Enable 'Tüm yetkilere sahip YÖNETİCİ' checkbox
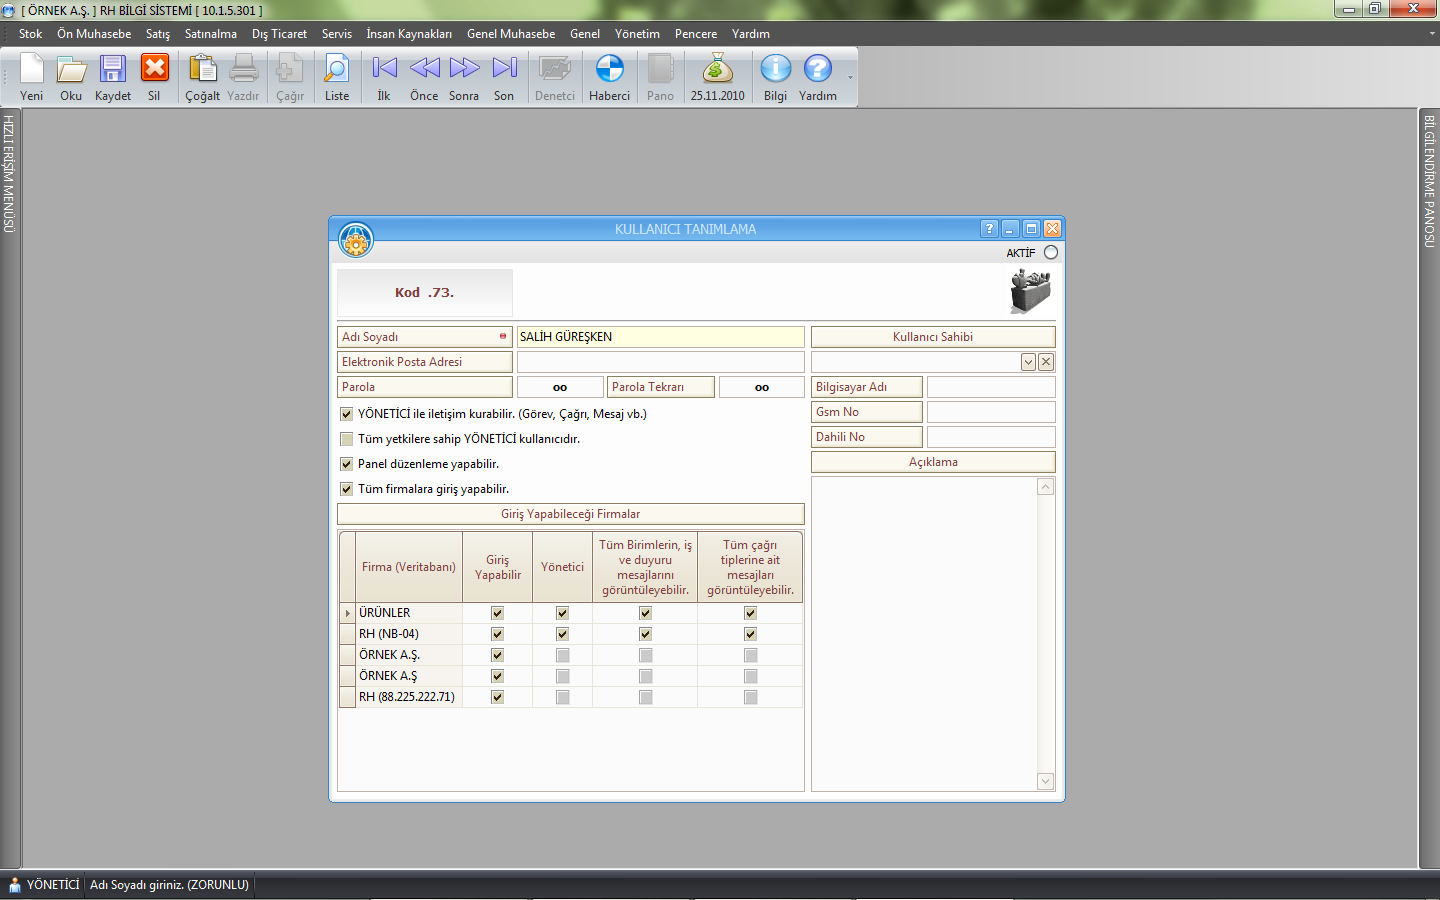Image resolution: width=1440 pixels, height=900 pixels. point(347,439)
